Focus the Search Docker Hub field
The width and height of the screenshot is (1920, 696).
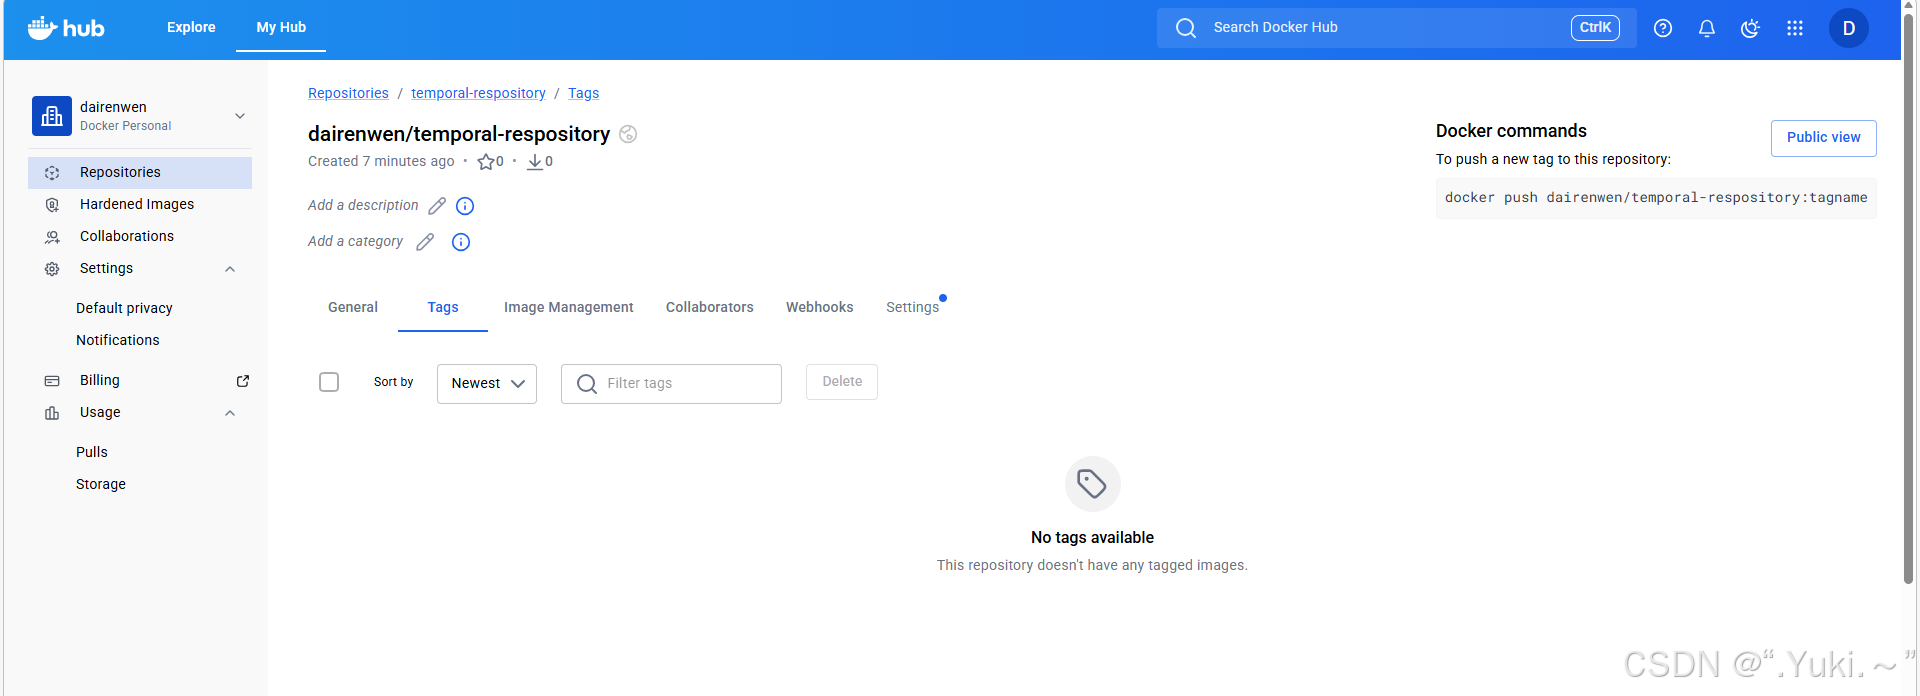(x=1397, y=28)
